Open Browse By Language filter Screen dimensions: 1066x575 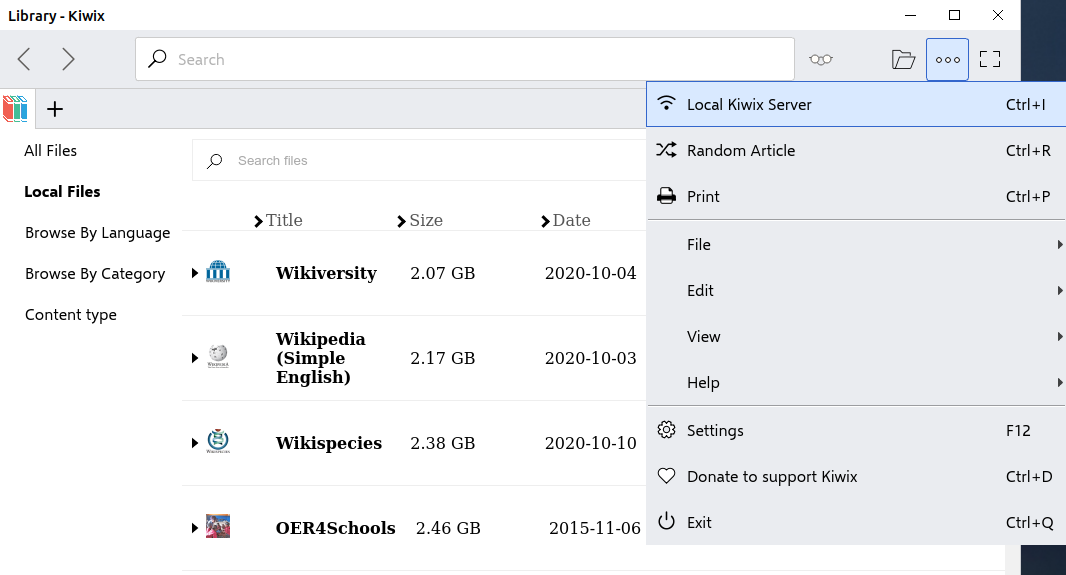tap(97, 233)
